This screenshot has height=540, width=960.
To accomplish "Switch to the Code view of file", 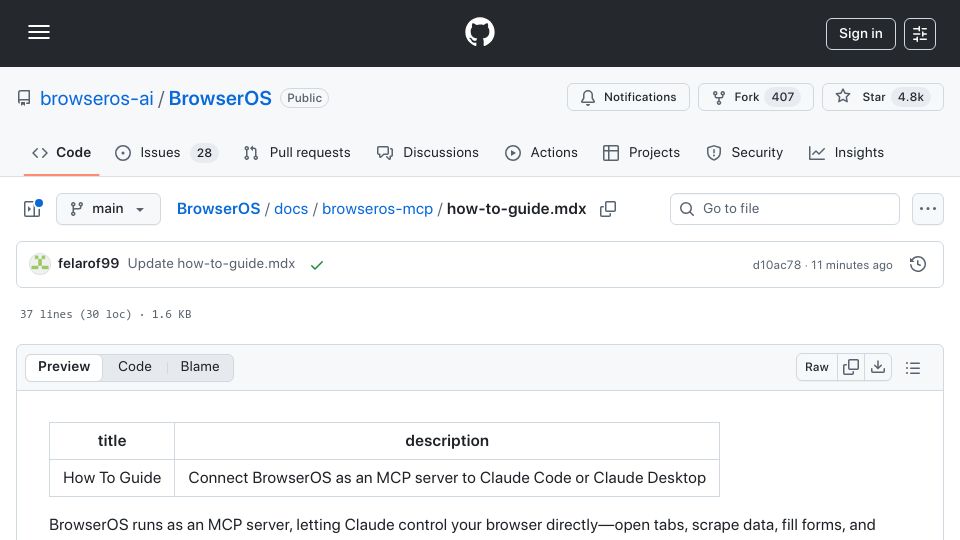I will [135, 367].
